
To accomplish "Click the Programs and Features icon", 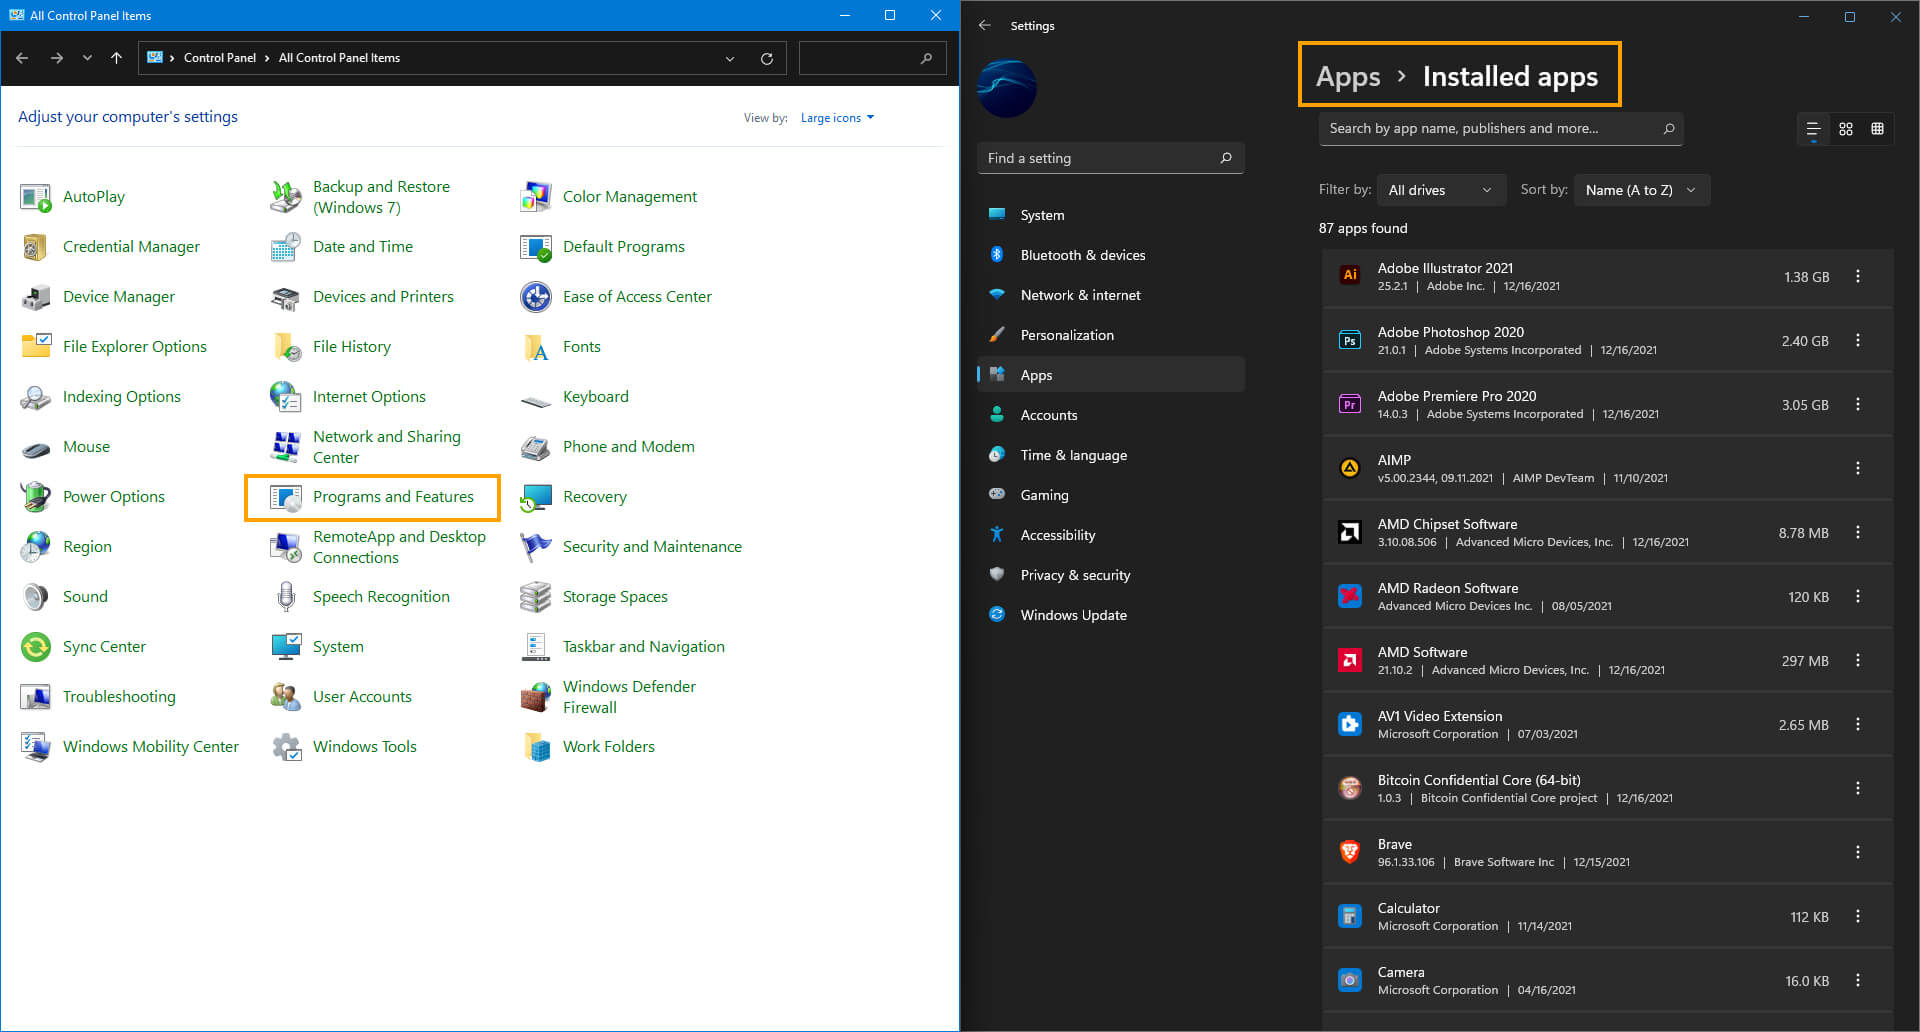I will 286,497.
